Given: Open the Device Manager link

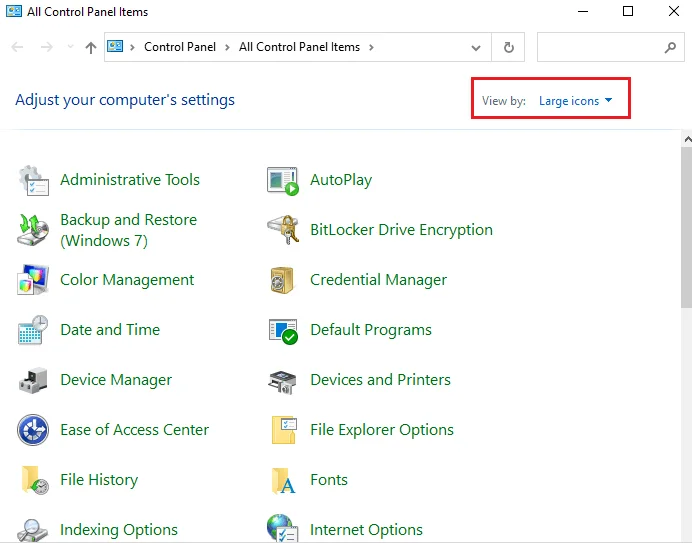Looking at the screenshot, I should pos(116,380).
